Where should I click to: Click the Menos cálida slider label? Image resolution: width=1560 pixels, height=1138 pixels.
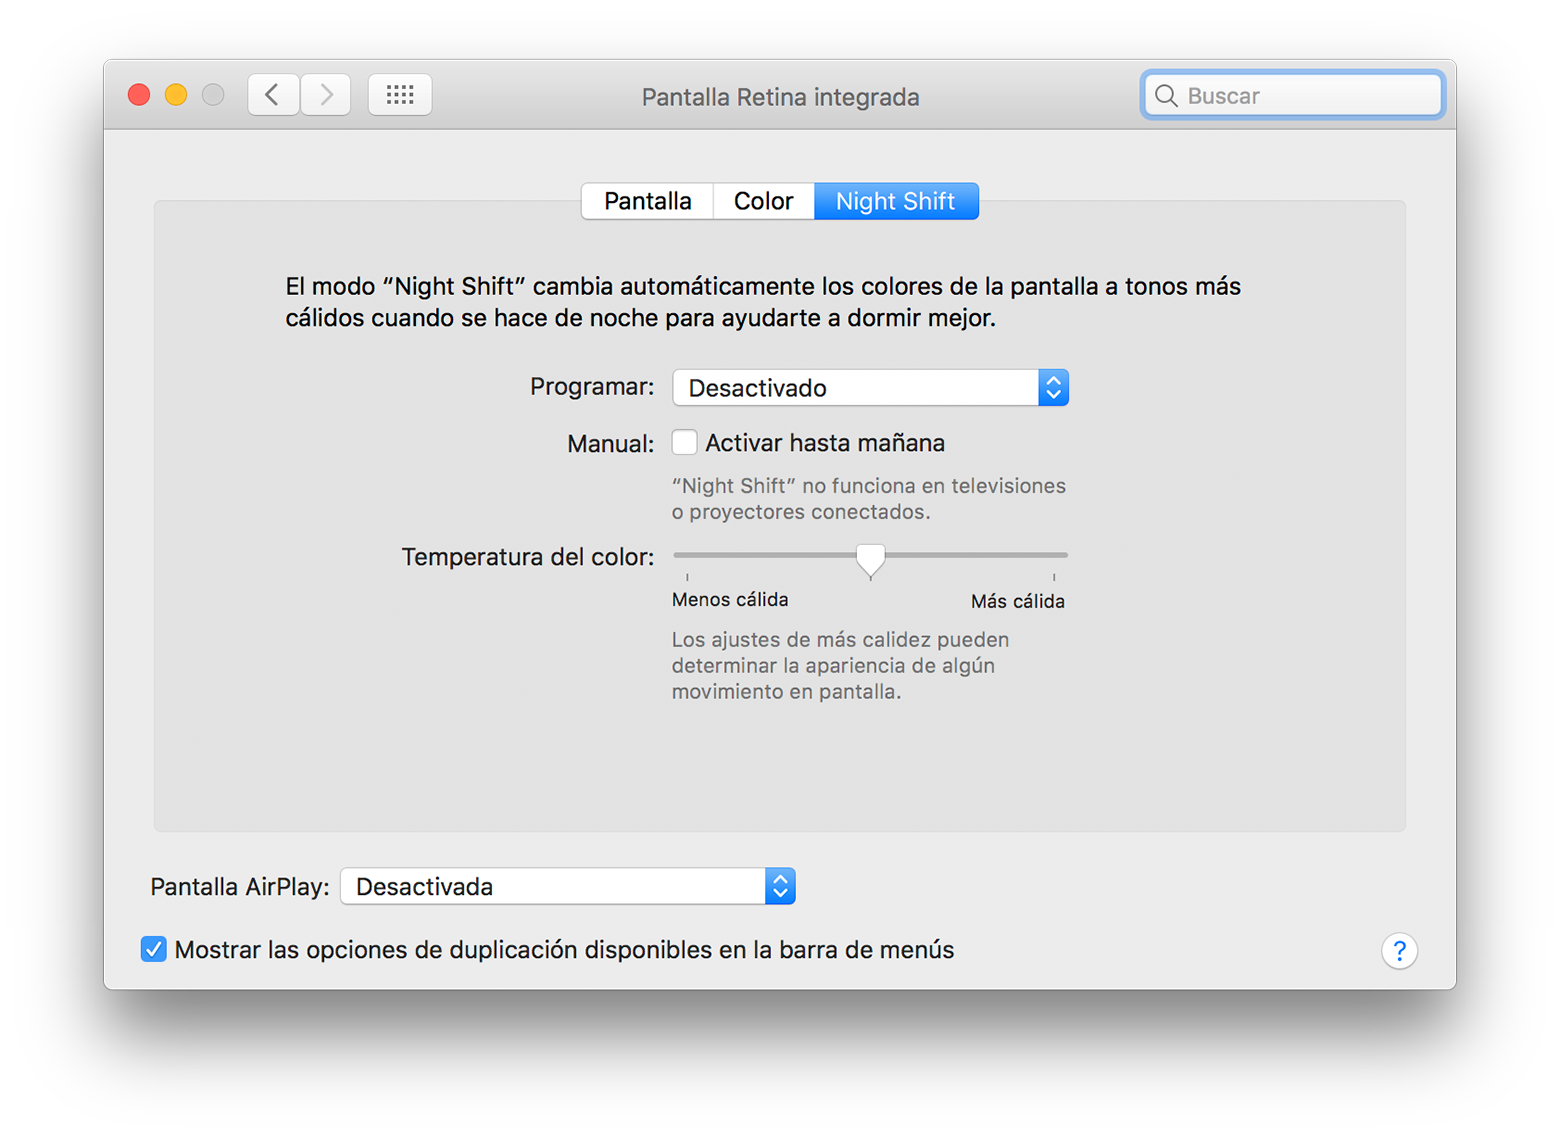click(x=730, y=600)
